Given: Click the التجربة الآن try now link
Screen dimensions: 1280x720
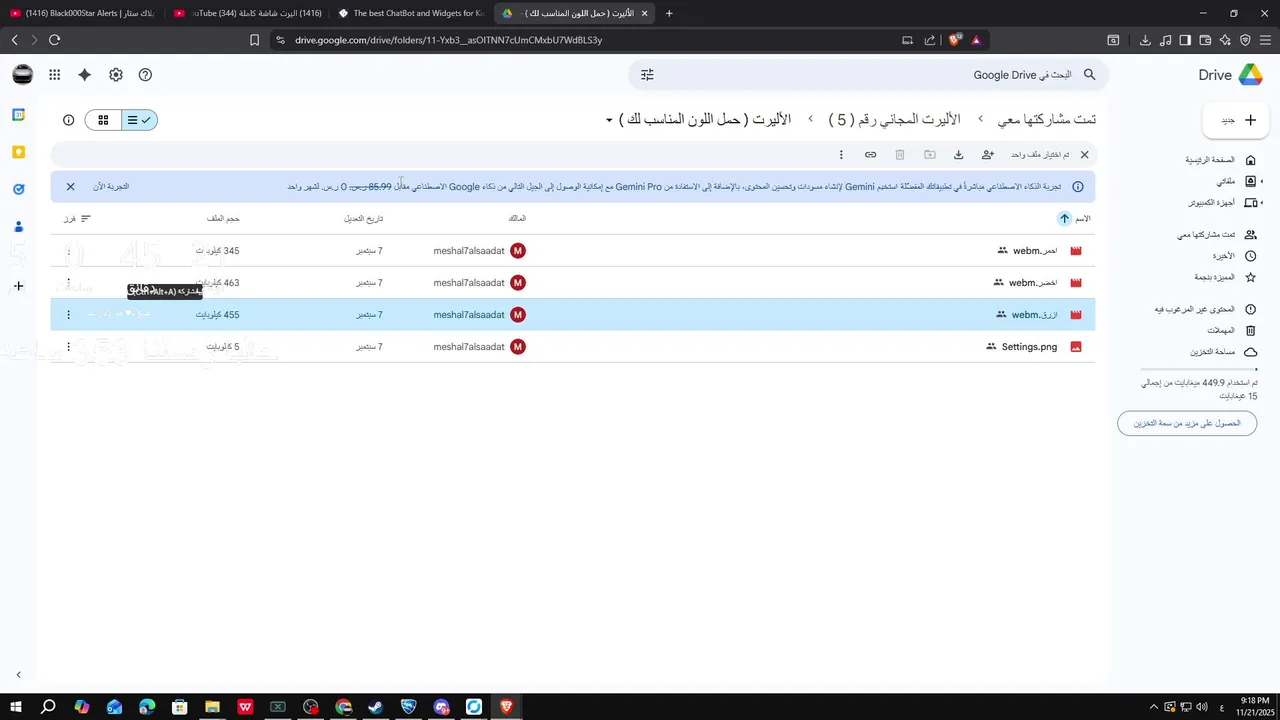Looking at the screenshot, I should coord(111,187).
